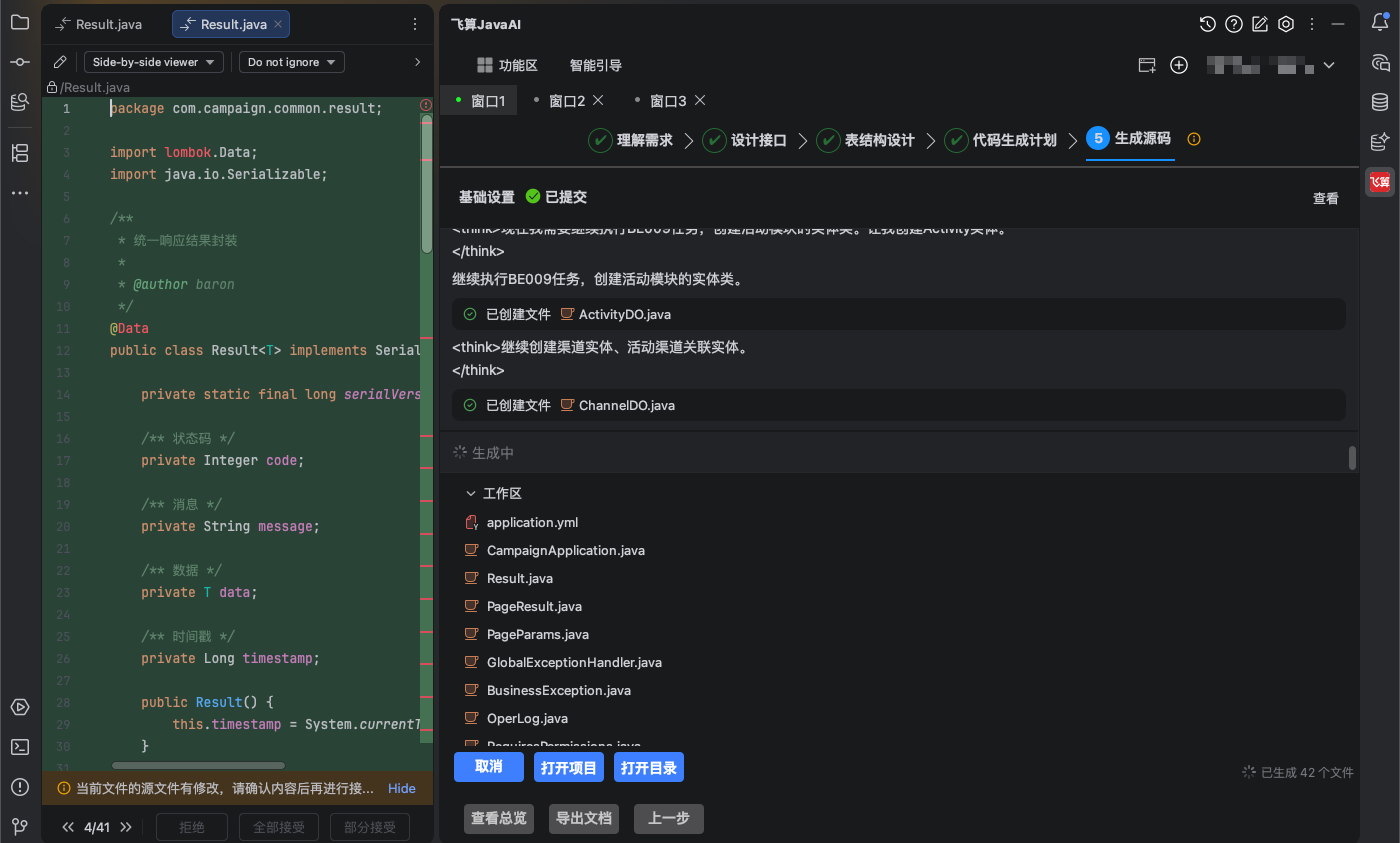
Task: Open the Services run icon in left sidebar
Action: [x=20, y=707]
